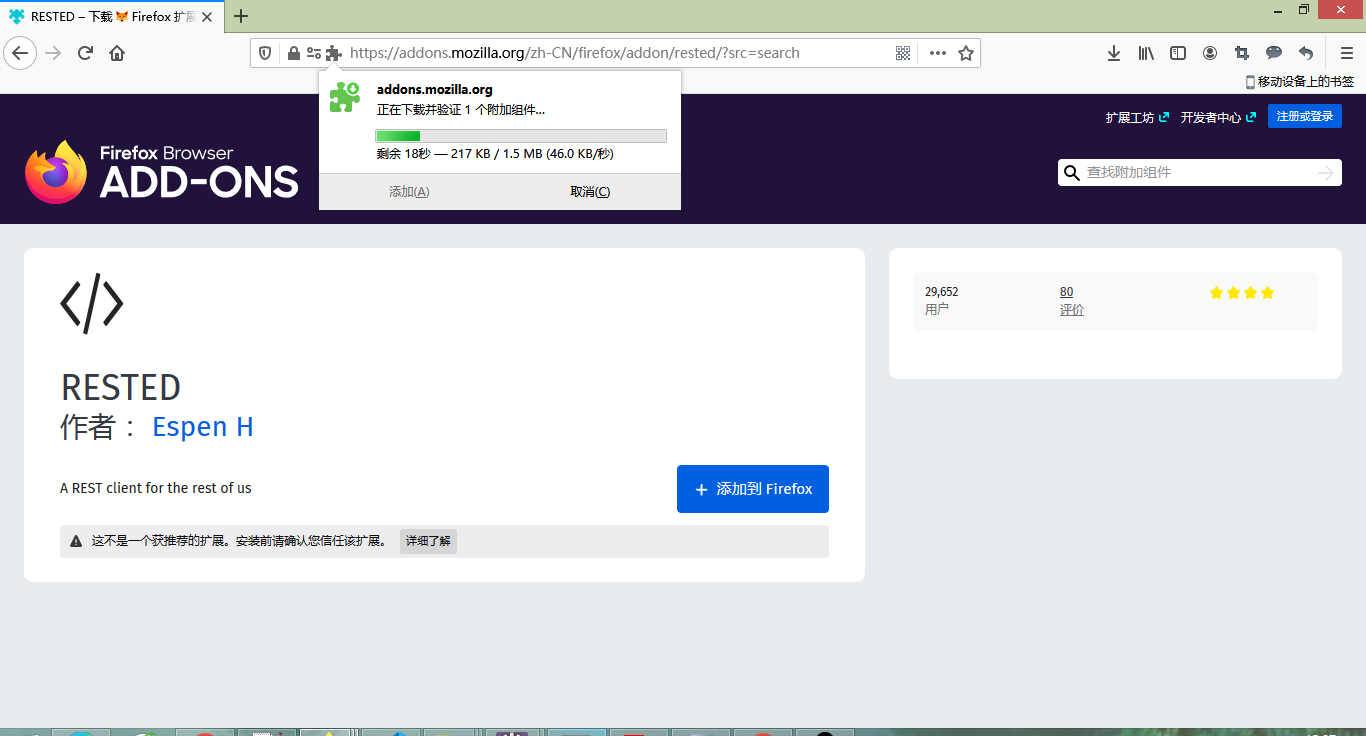Open the Firefox hamburger menu
The image size is (1366, 736).
click(1347, 53)
